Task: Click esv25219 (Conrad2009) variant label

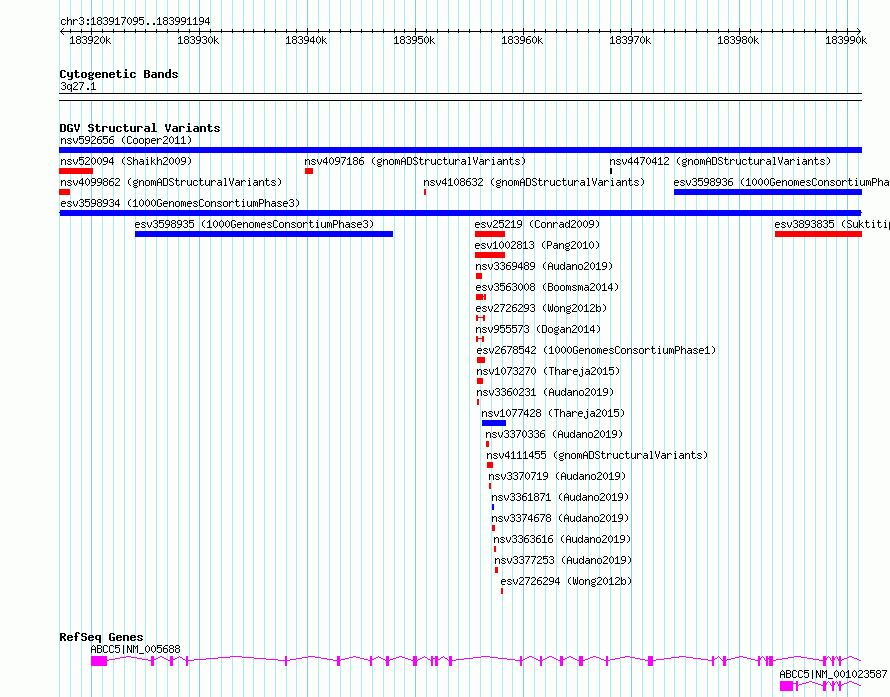Action: click(538, 224)
